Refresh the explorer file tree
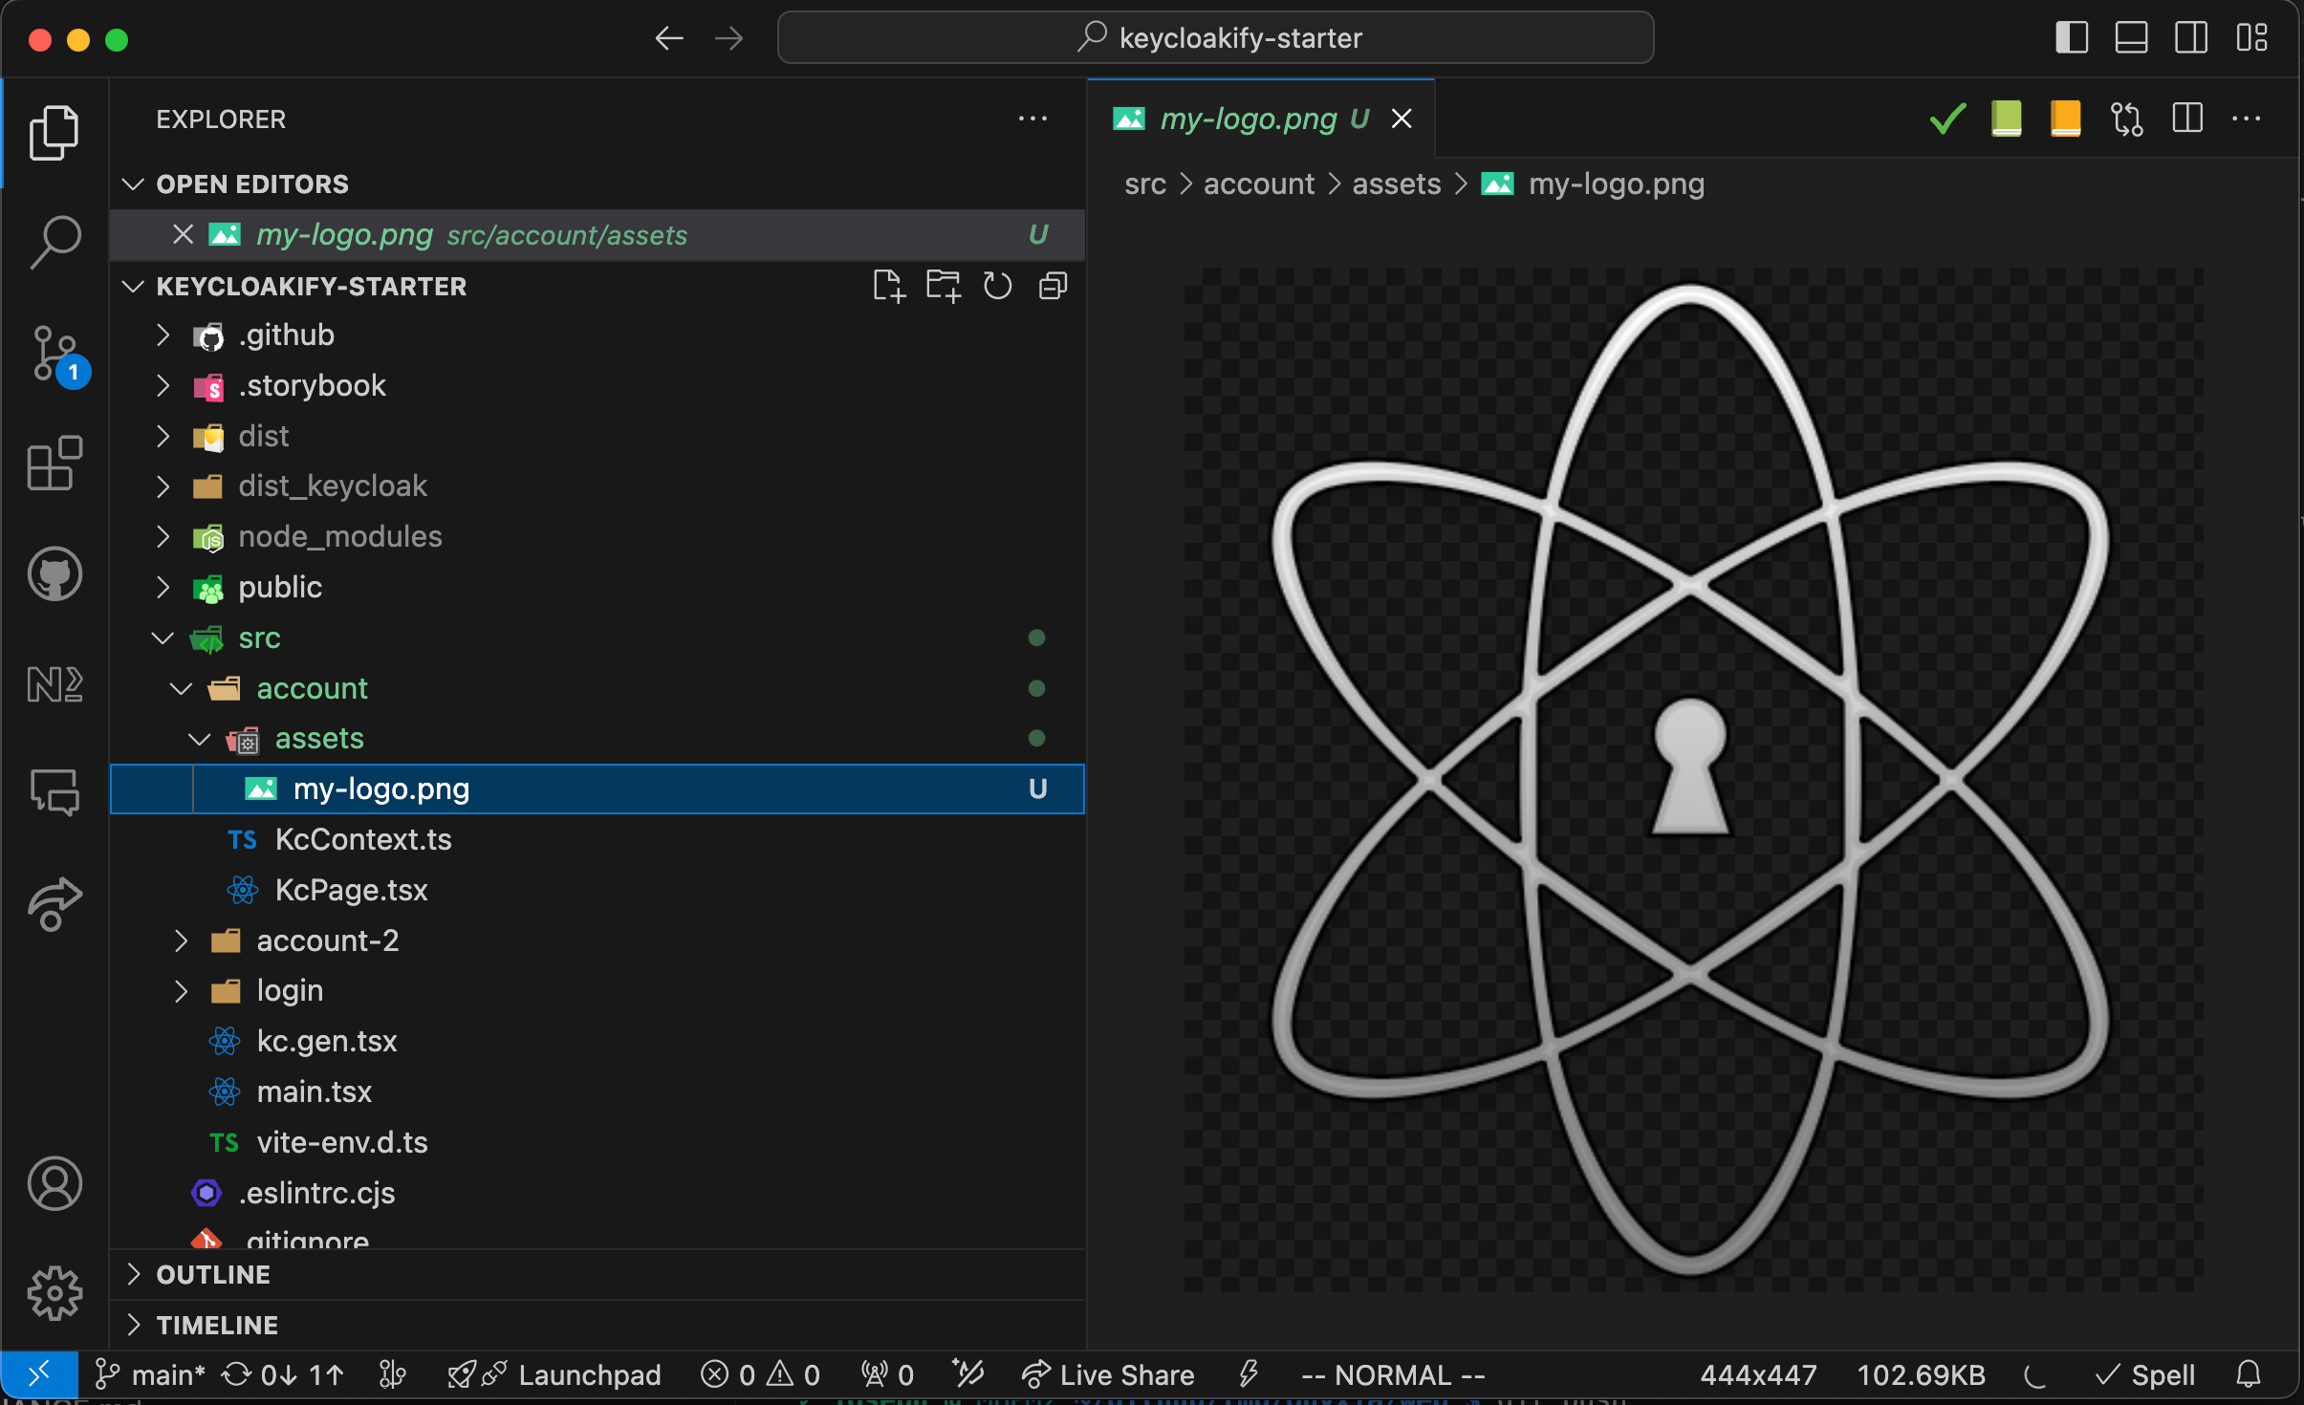This screenshot has height=1405, width=2304. coord(997,287)
